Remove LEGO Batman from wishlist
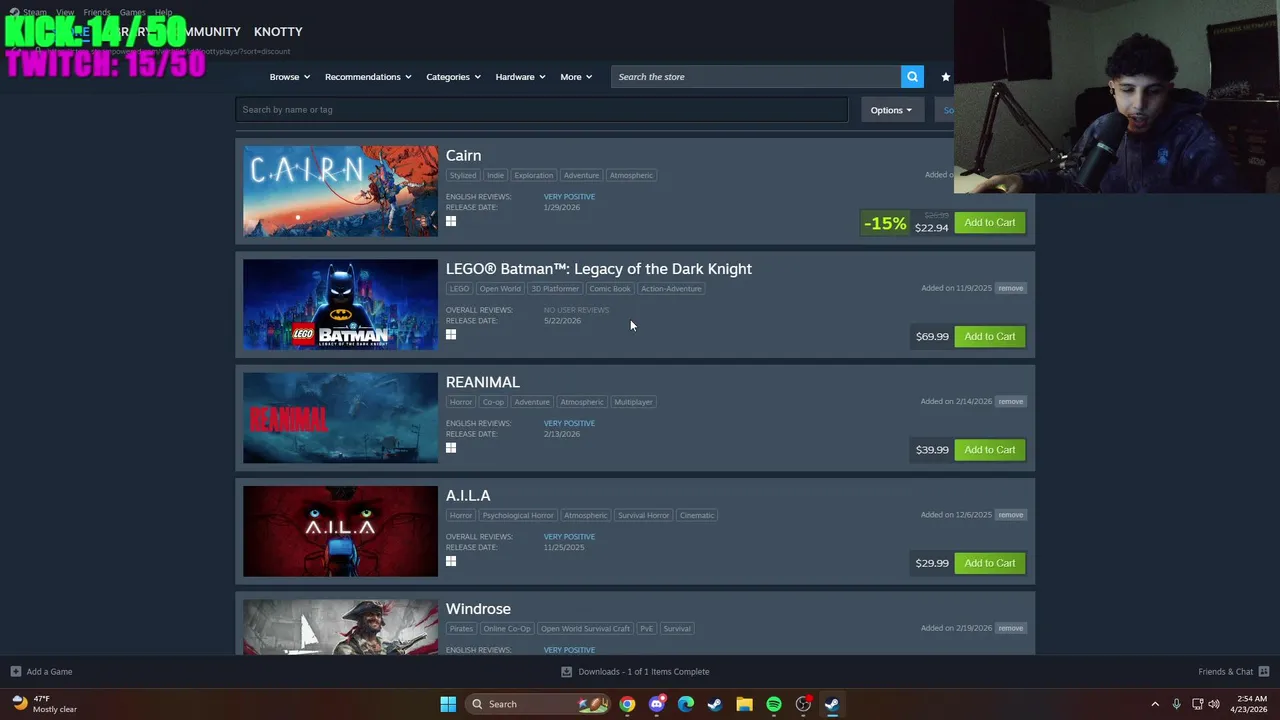This screenshot has height=720, width=1280. [1010, 288]
